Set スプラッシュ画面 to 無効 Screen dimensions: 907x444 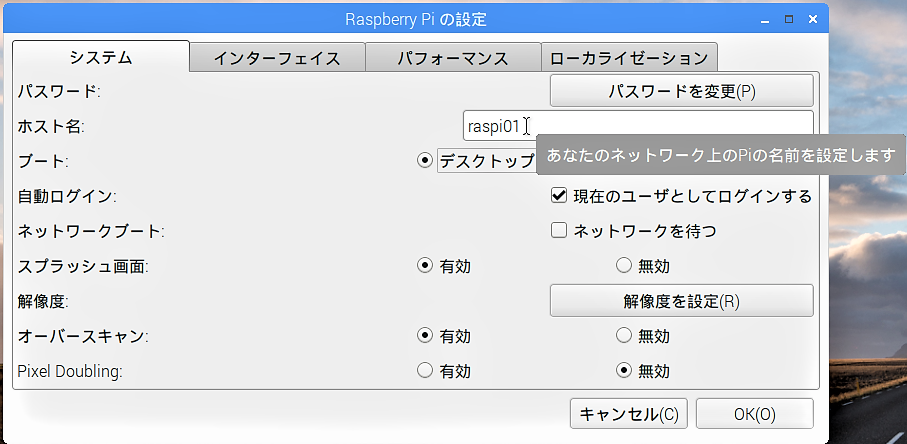point(624,266)
